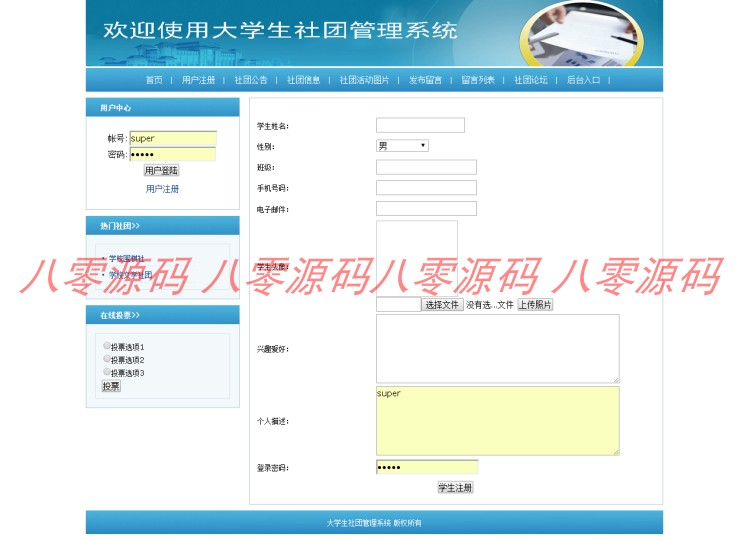Viewport: 749px width, 540px height.
Task: Open the 首页 navigation item
Action: click(154, 80)
